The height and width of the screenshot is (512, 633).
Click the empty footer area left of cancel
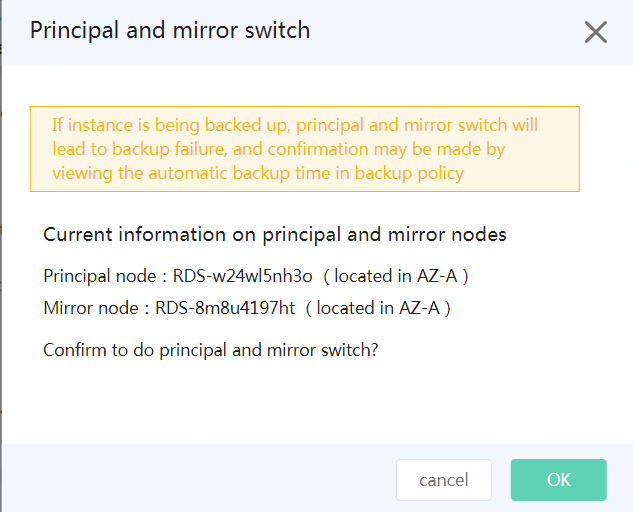coord(198,480)
